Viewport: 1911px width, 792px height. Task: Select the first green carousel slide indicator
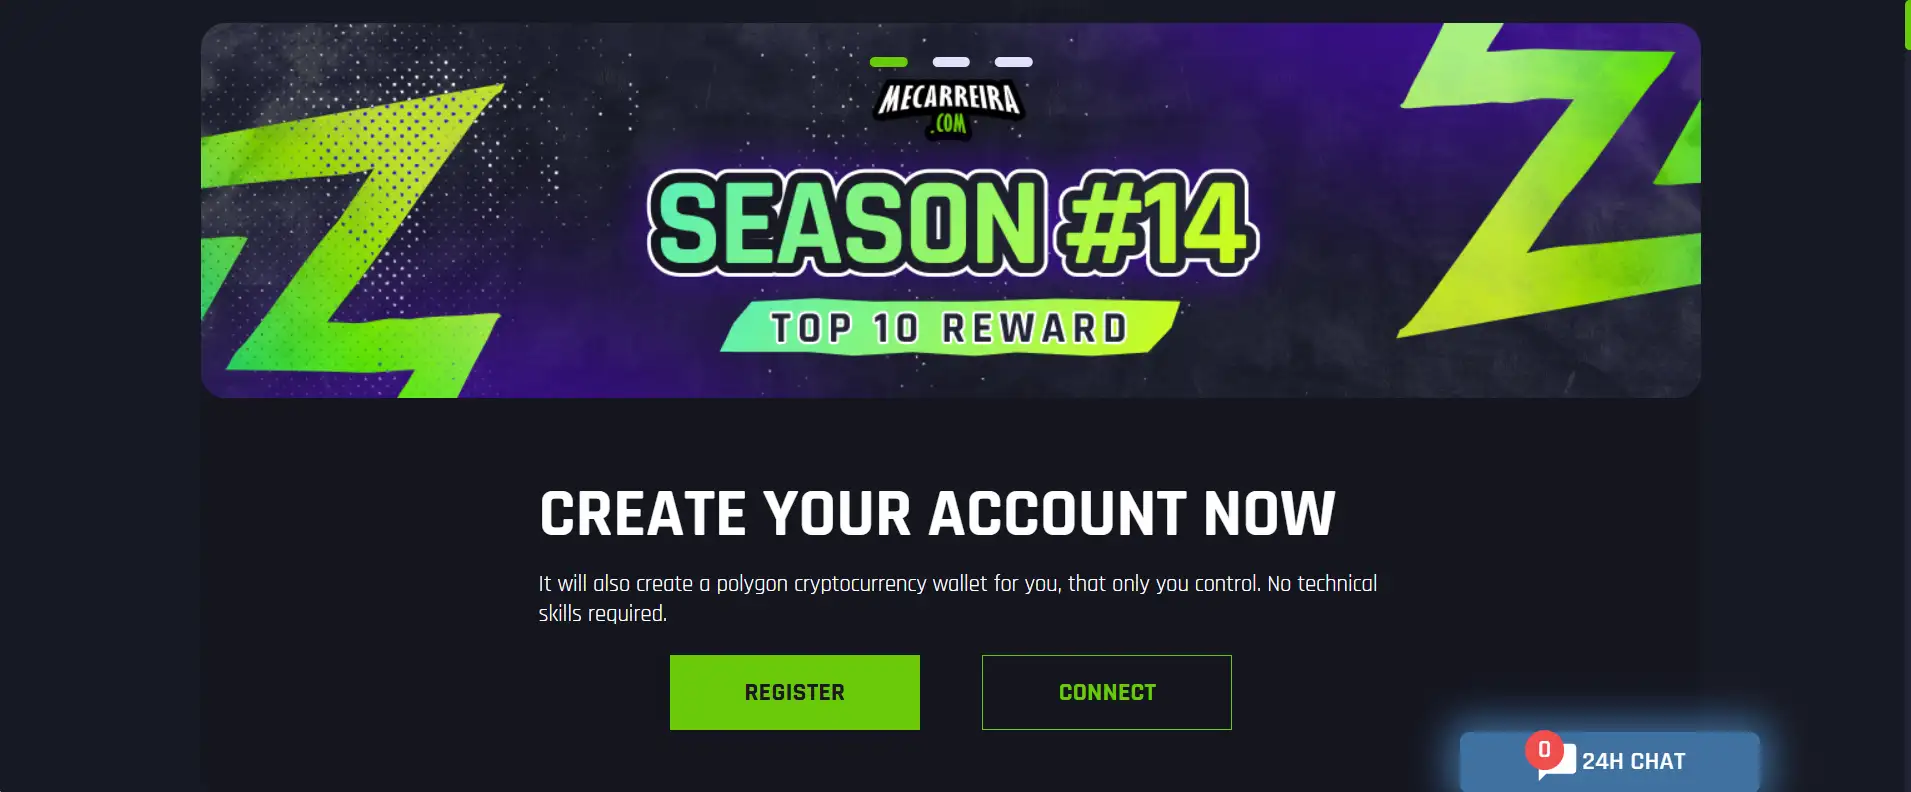[889, 62]
